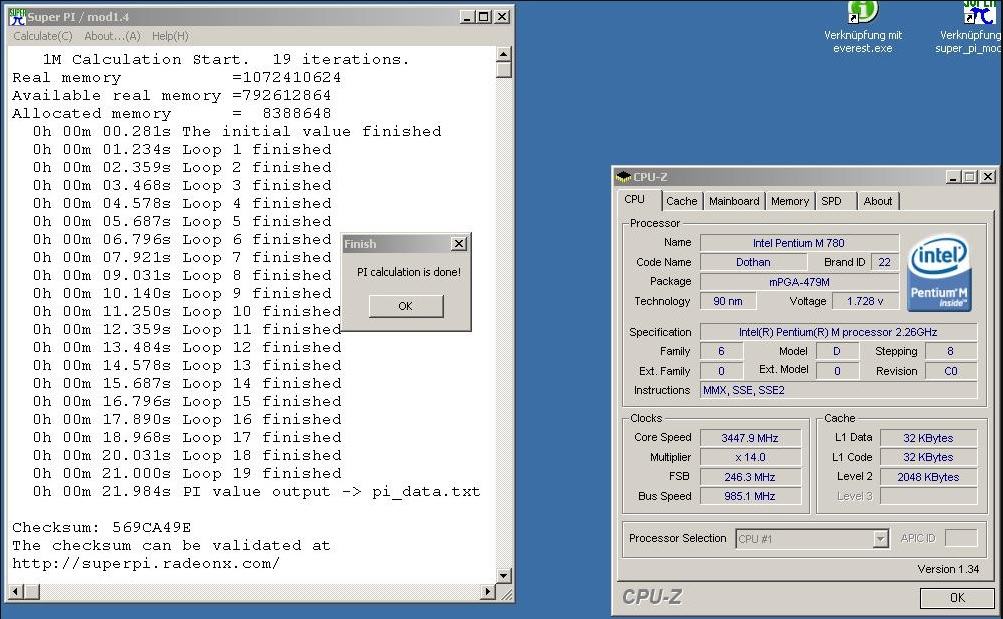The width and height of the screenshot is (1003, 619).
Task: Click the Brand ID value '22'
Action: 885,262
